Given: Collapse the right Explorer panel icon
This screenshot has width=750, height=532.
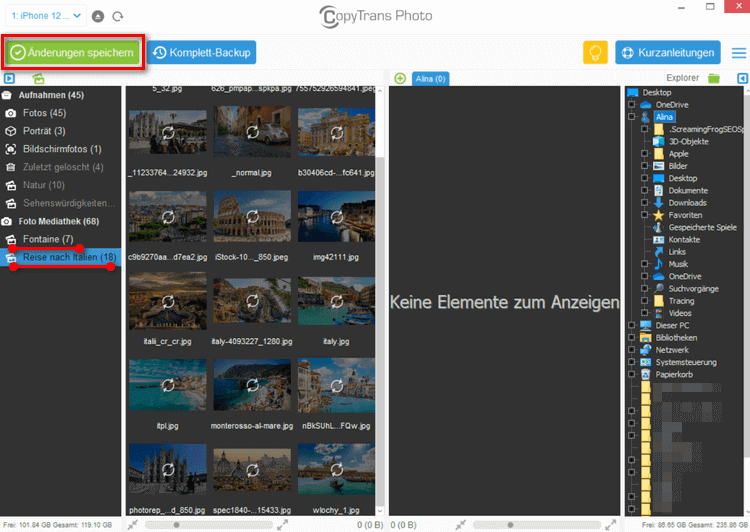Looking at the screenshot, I should 742,78.
